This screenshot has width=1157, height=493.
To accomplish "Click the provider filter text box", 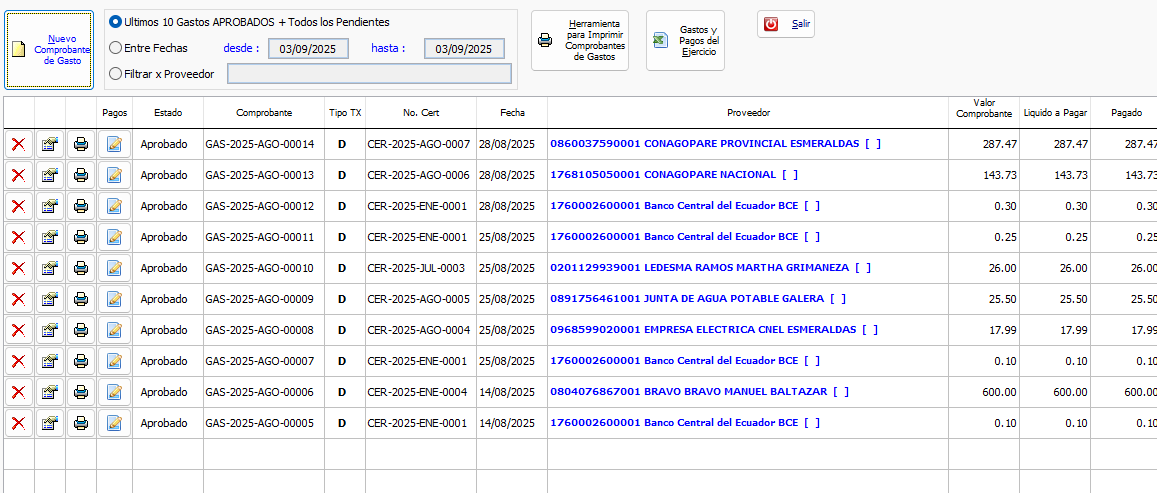I will coord(369,73).
